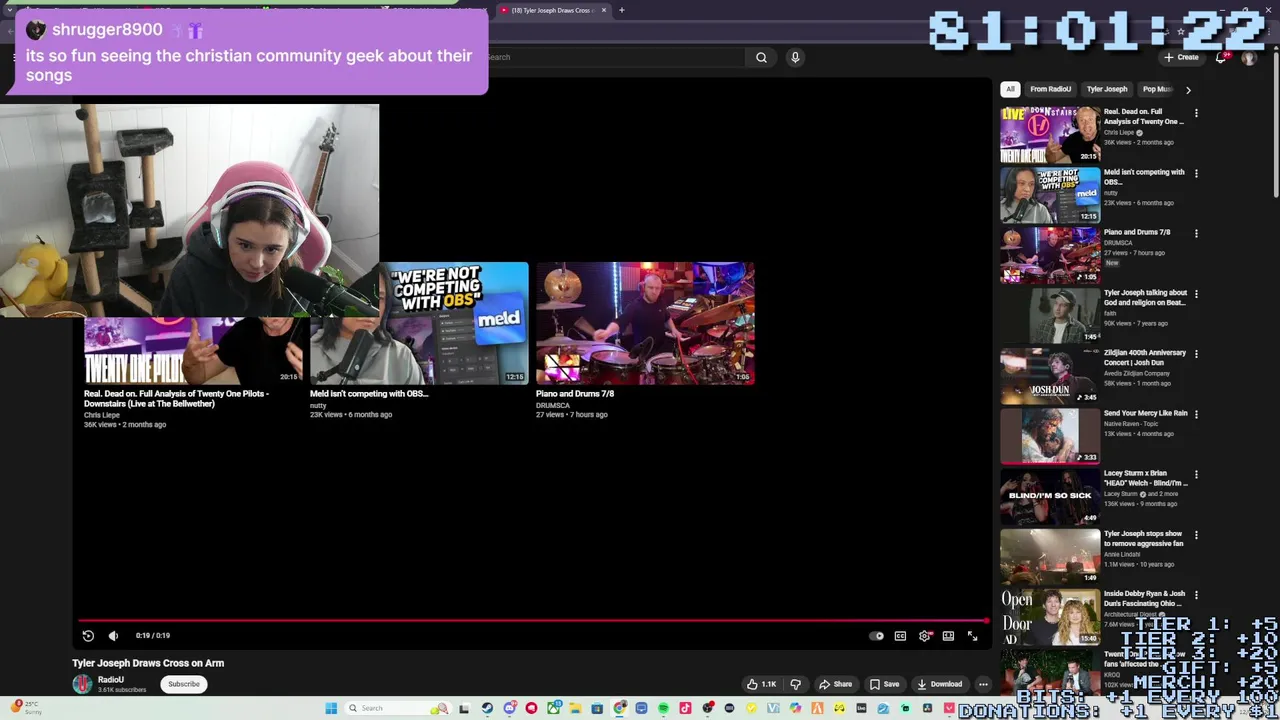
Task: Open options for Meld isn't competing sidebar video
Action: point(1196,173)
